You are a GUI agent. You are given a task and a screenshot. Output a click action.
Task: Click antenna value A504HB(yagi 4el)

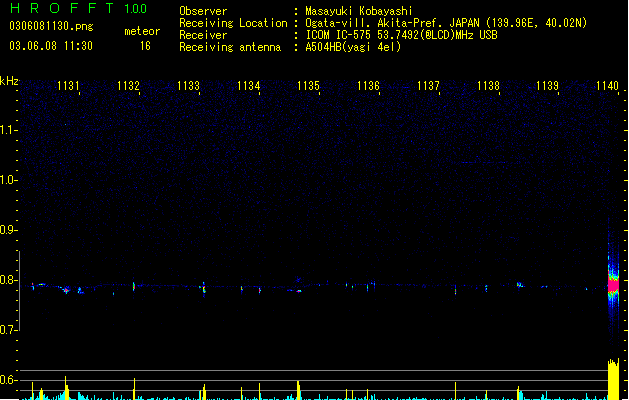point(353,47)
